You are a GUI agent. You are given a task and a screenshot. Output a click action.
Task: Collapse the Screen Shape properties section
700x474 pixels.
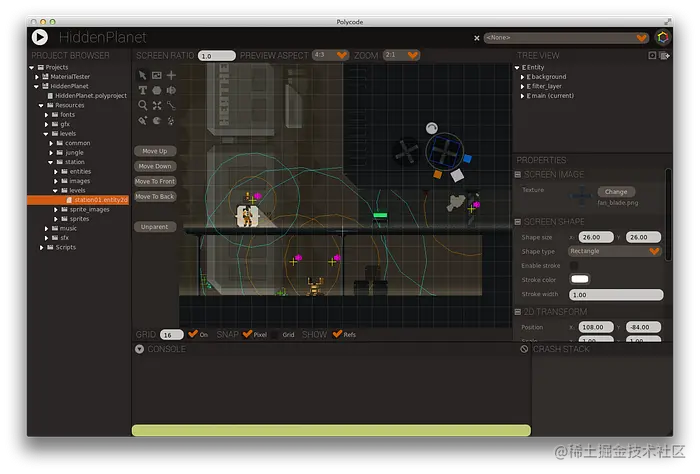(518, 222)
